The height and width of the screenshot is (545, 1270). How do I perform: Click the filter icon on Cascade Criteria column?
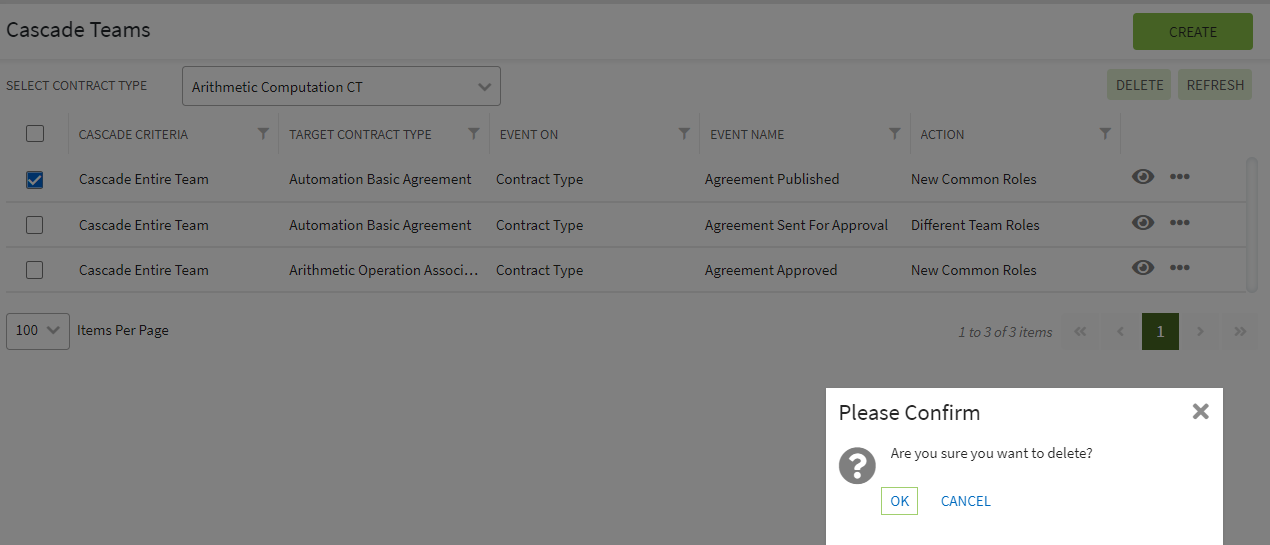263,134
